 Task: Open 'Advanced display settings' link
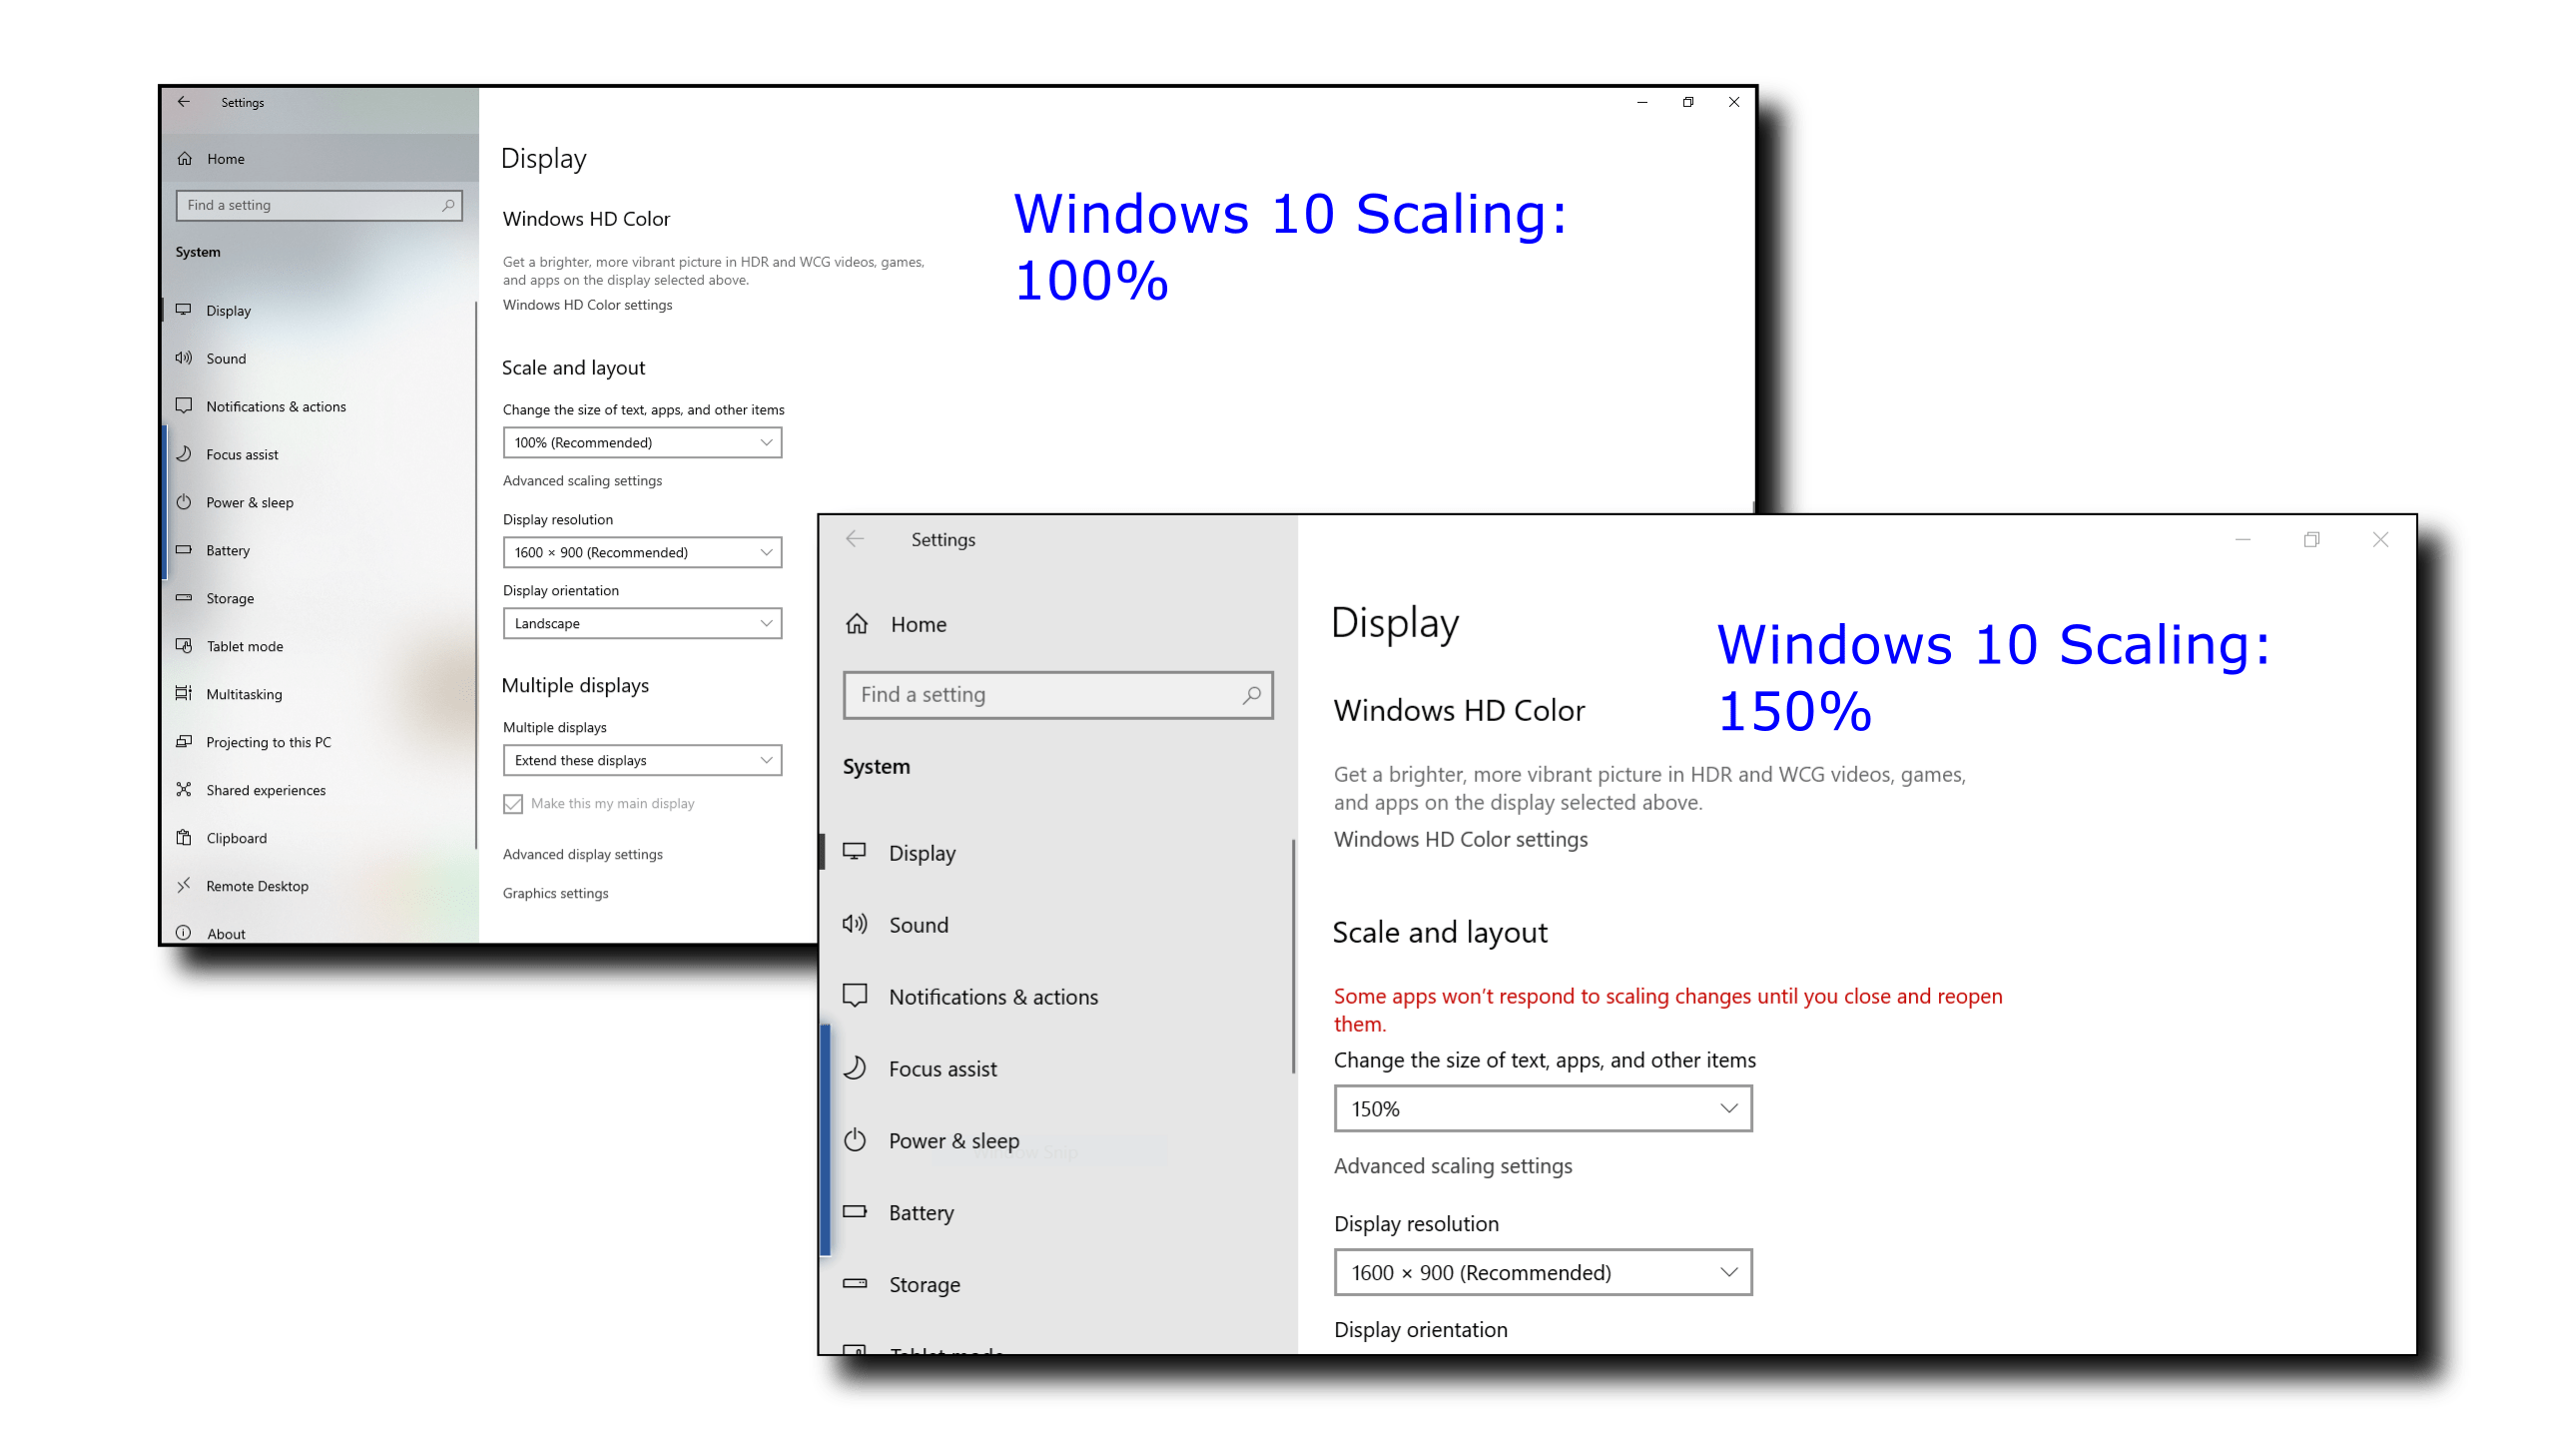pos(582,855)
